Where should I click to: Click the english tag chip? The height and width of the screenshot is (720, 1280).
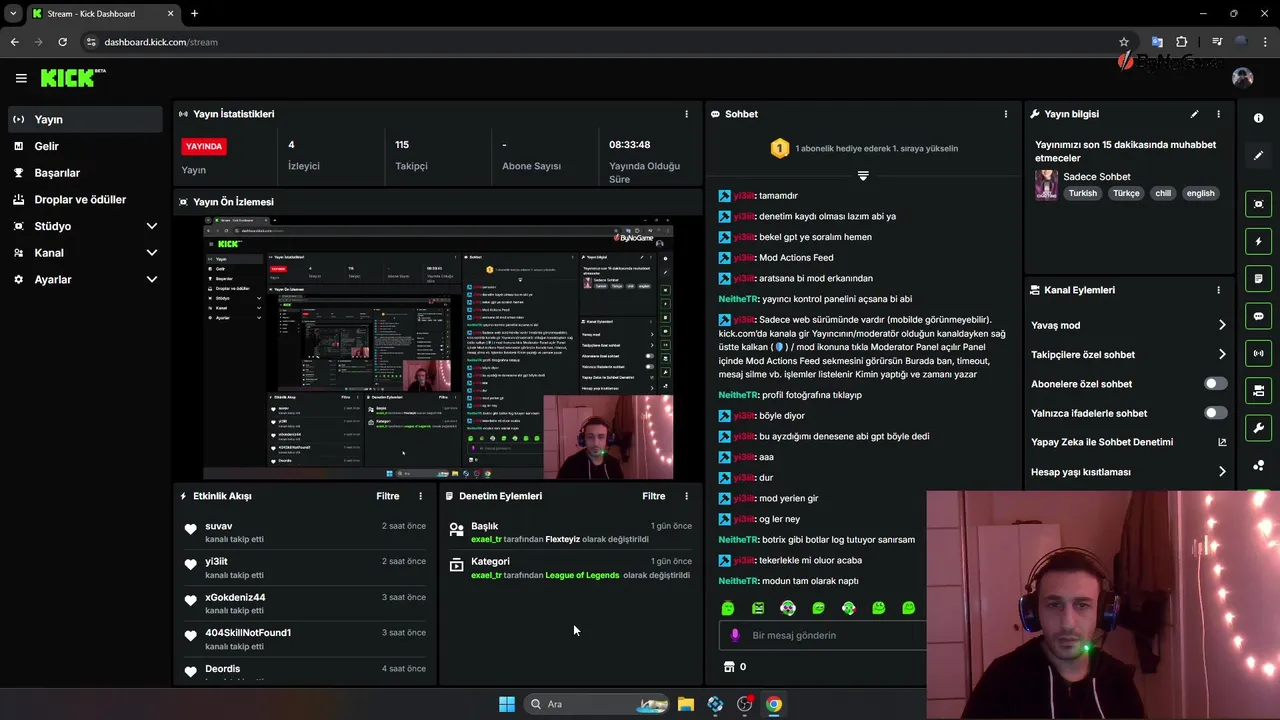(1200, 194)
